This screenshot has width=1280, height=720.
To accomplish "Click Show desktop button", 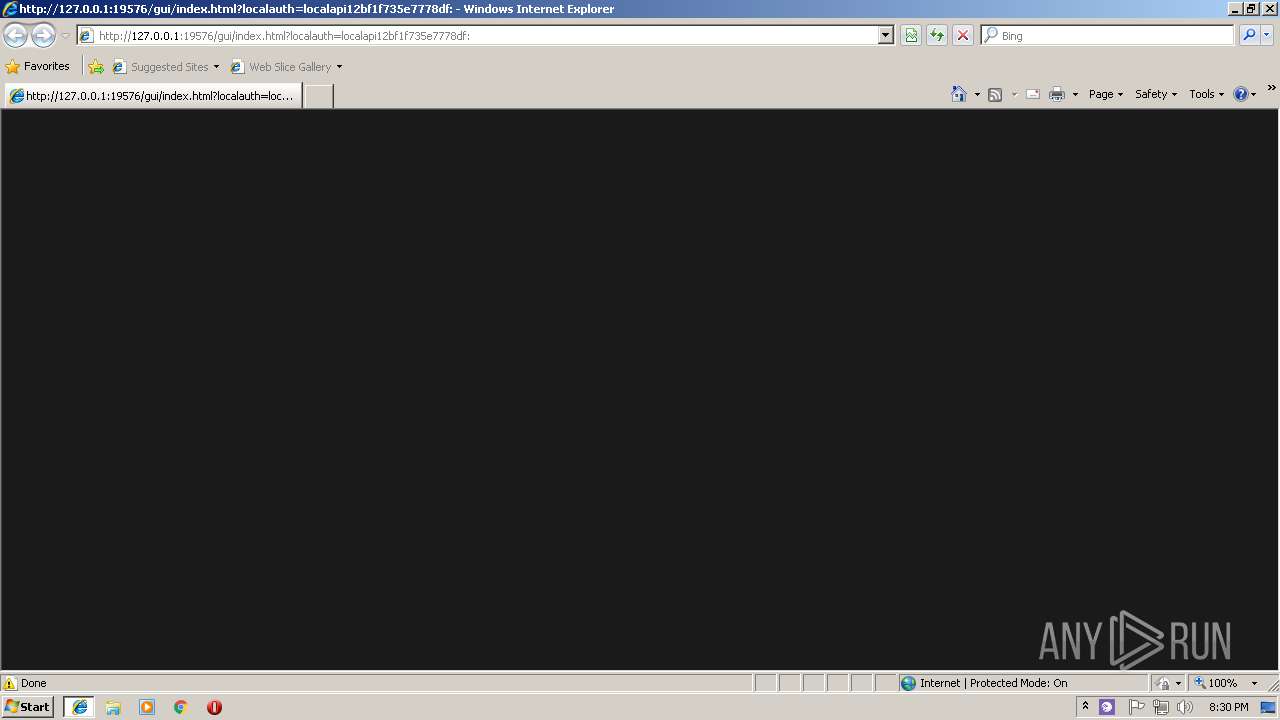I will (1269, 707).
